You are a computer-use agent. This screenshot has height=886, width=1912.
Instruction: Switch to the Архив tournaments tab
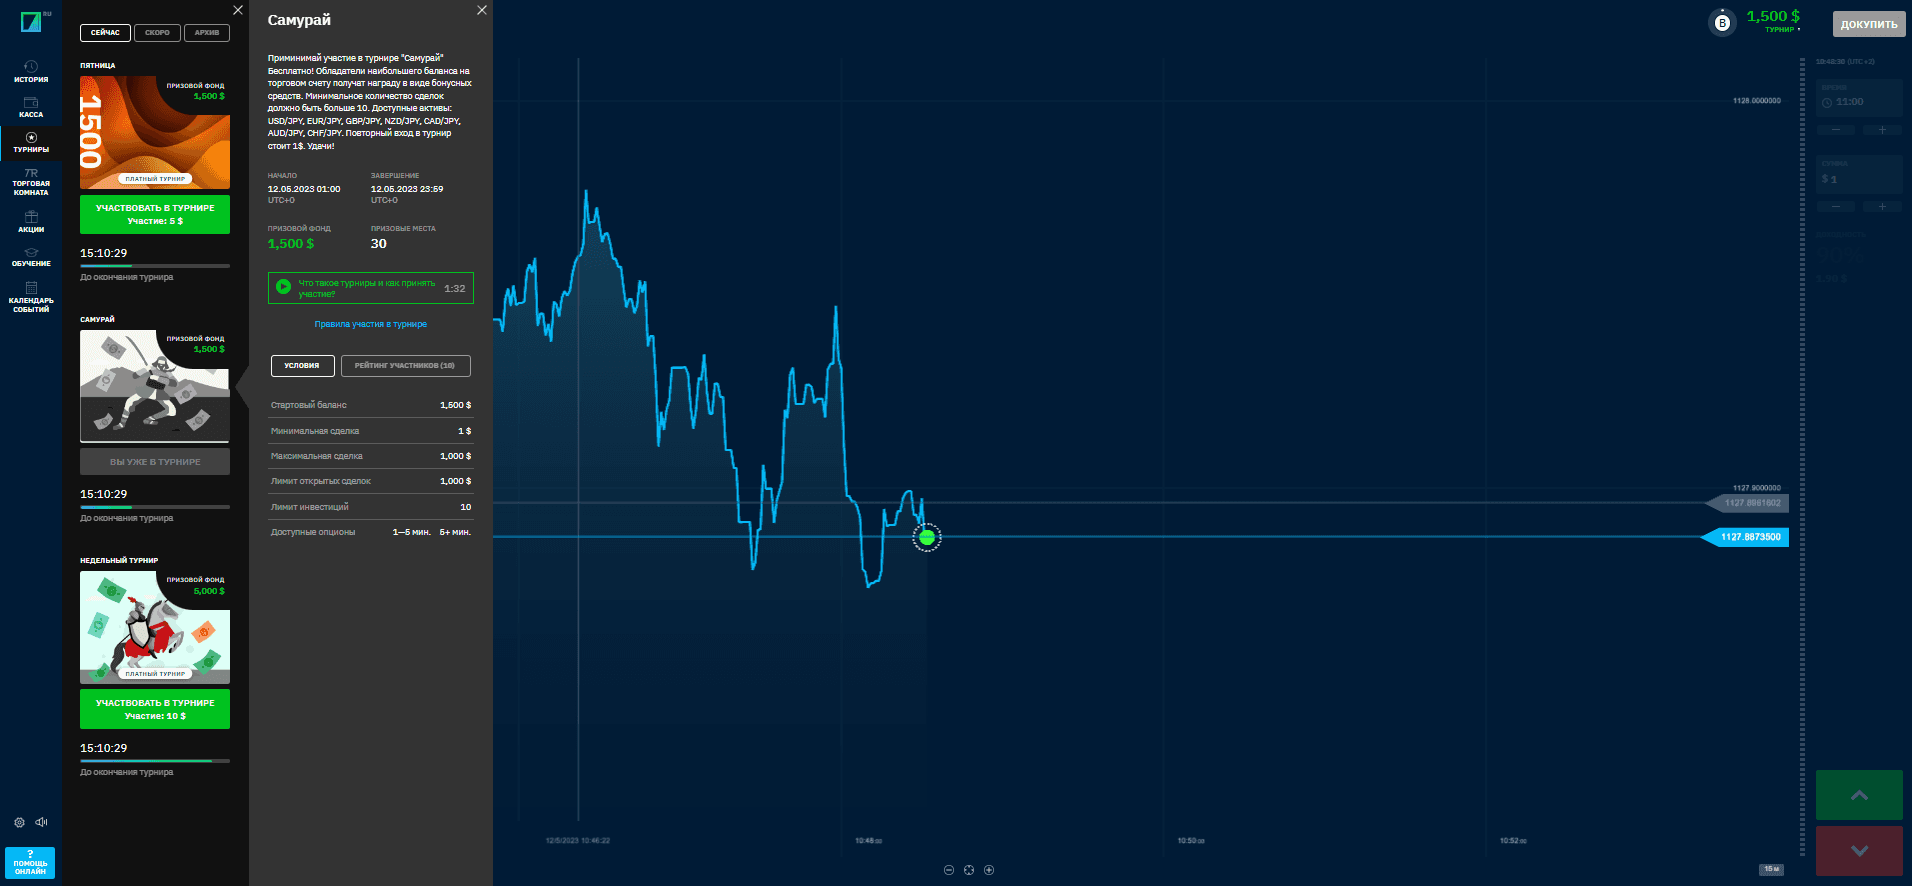tap(207, 33)
